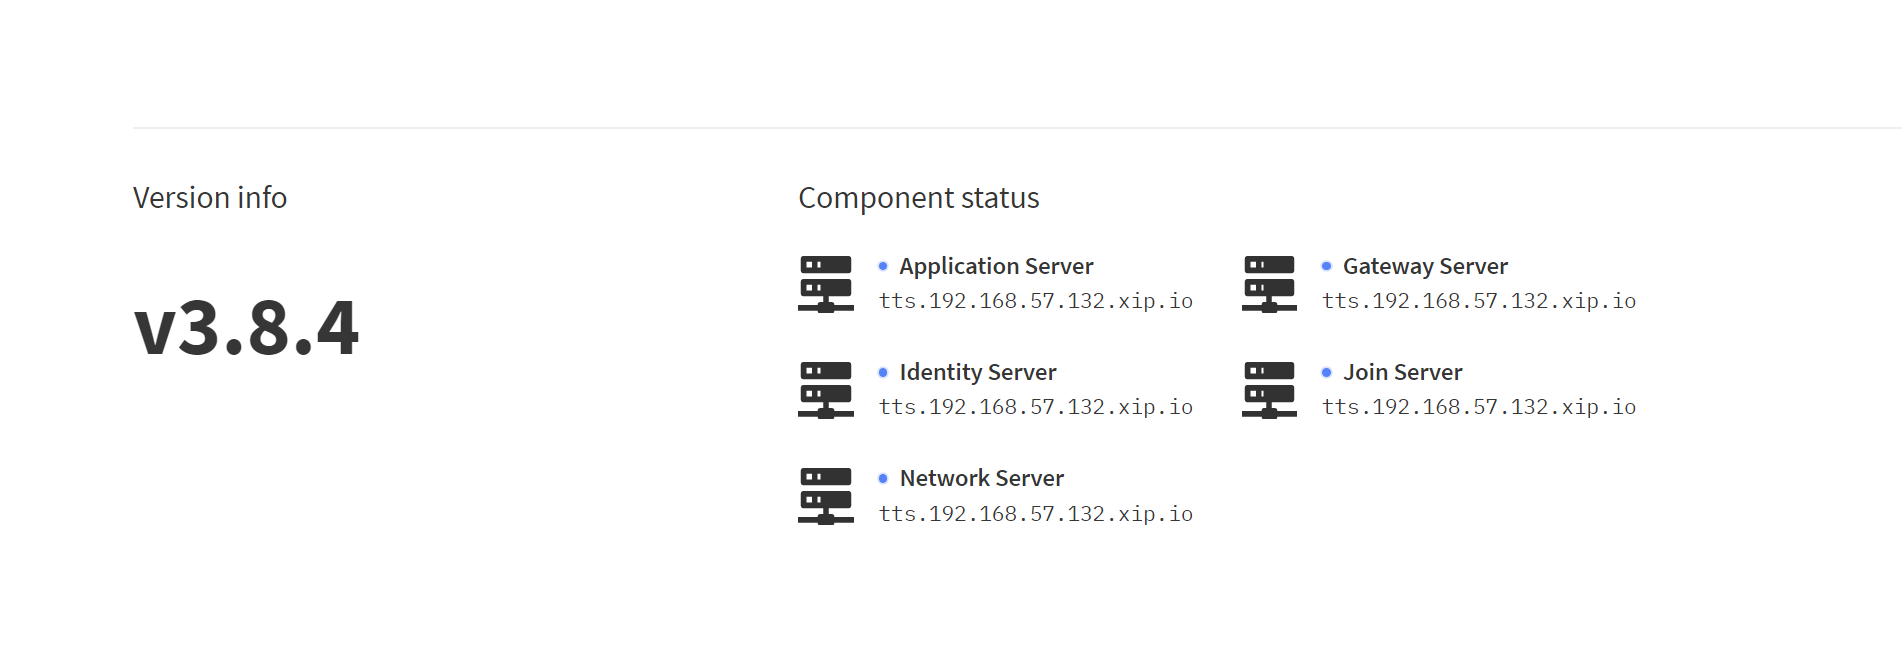Click Identity Server blue status dot
Screen dimensions: 1902x647
(883, 372)
